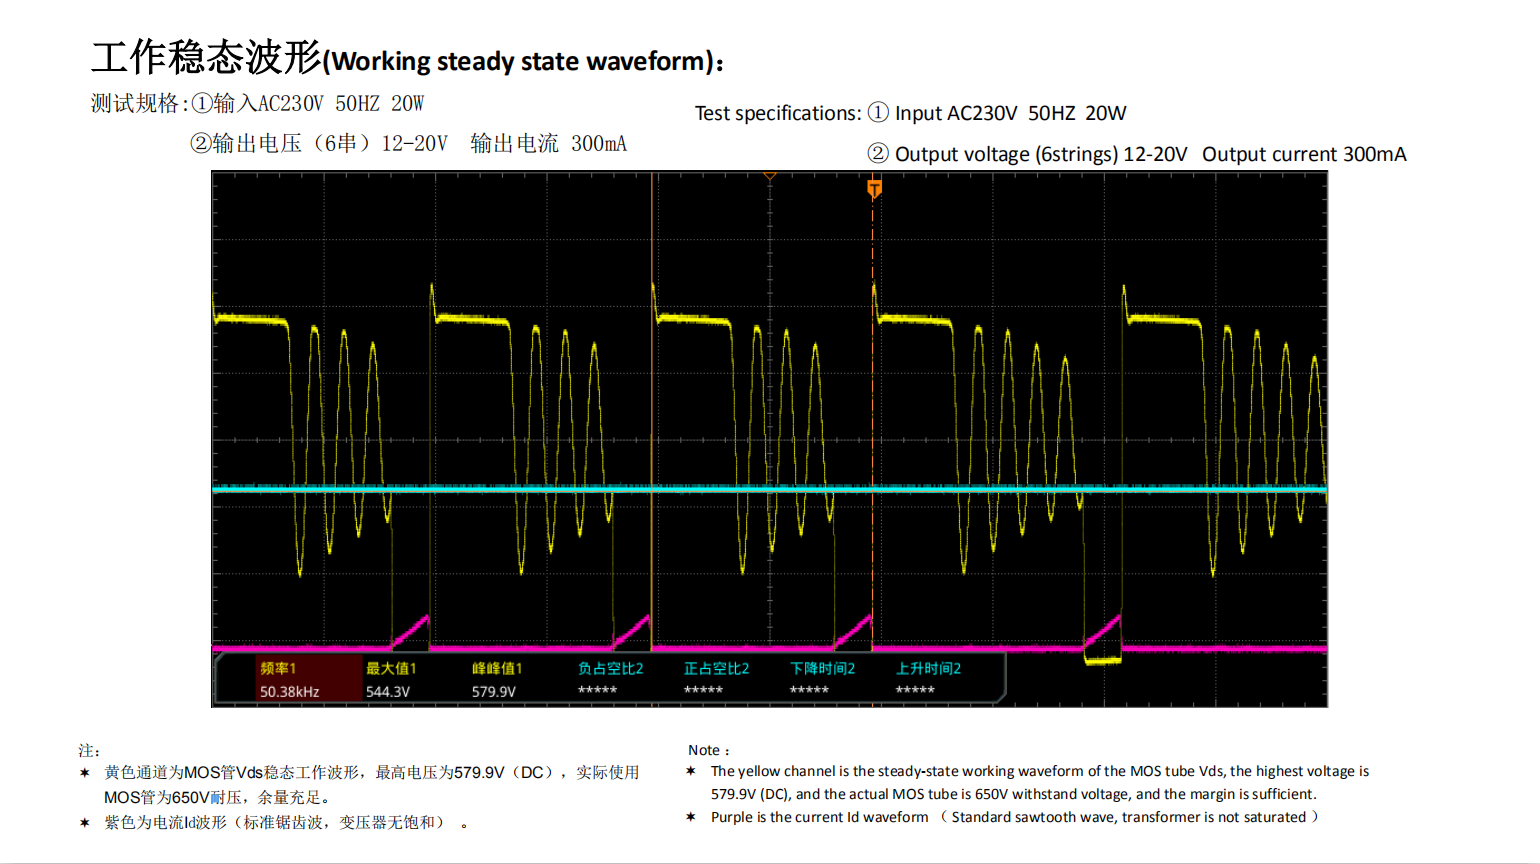Click the 正占空比2 measurement label
This screenshot has width=1540, height=864.
(716, 669)
